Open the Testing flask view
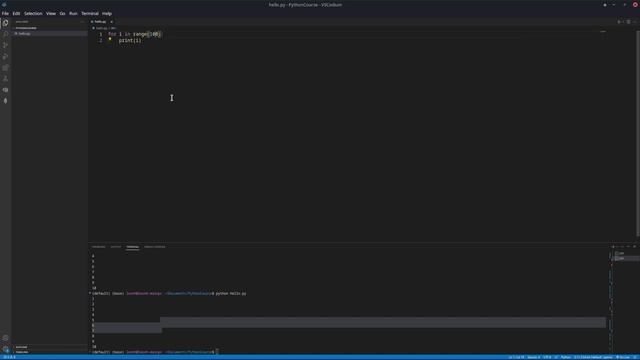The image size is (640, 360). [x=5, y=78]
